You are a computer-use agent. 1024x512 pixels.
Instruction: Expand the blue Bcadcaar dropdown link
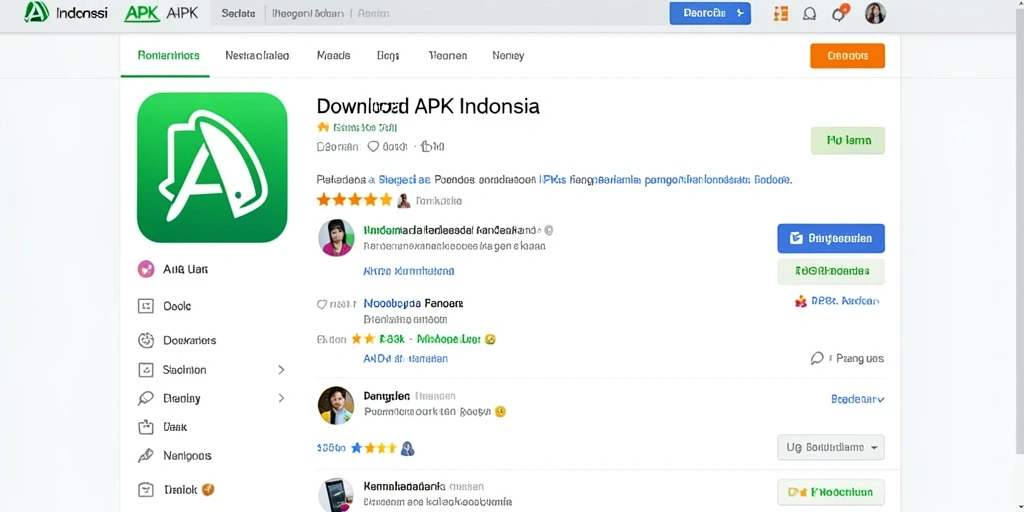pyautogui.click(x=857, y=398)
